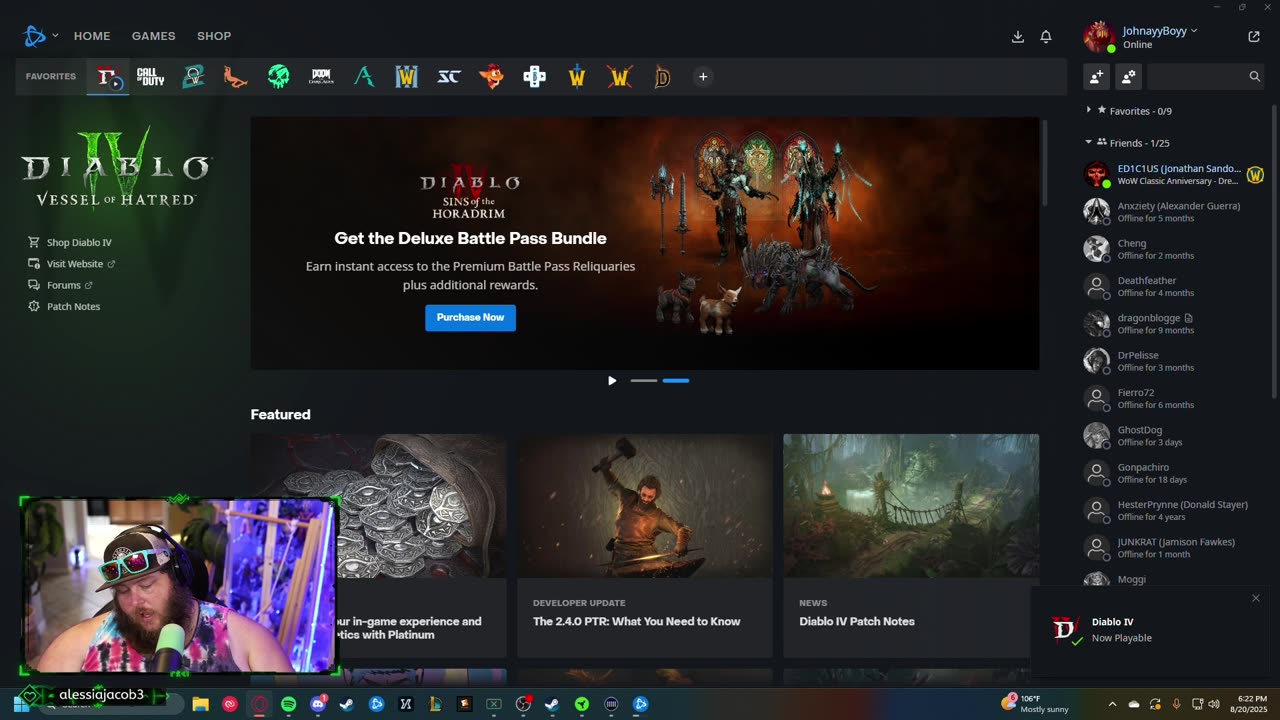The height and width of the screenshot is (720, 1280).
Task: Open 2.4.0 PTR developer update card
Action: pos(644,545)
